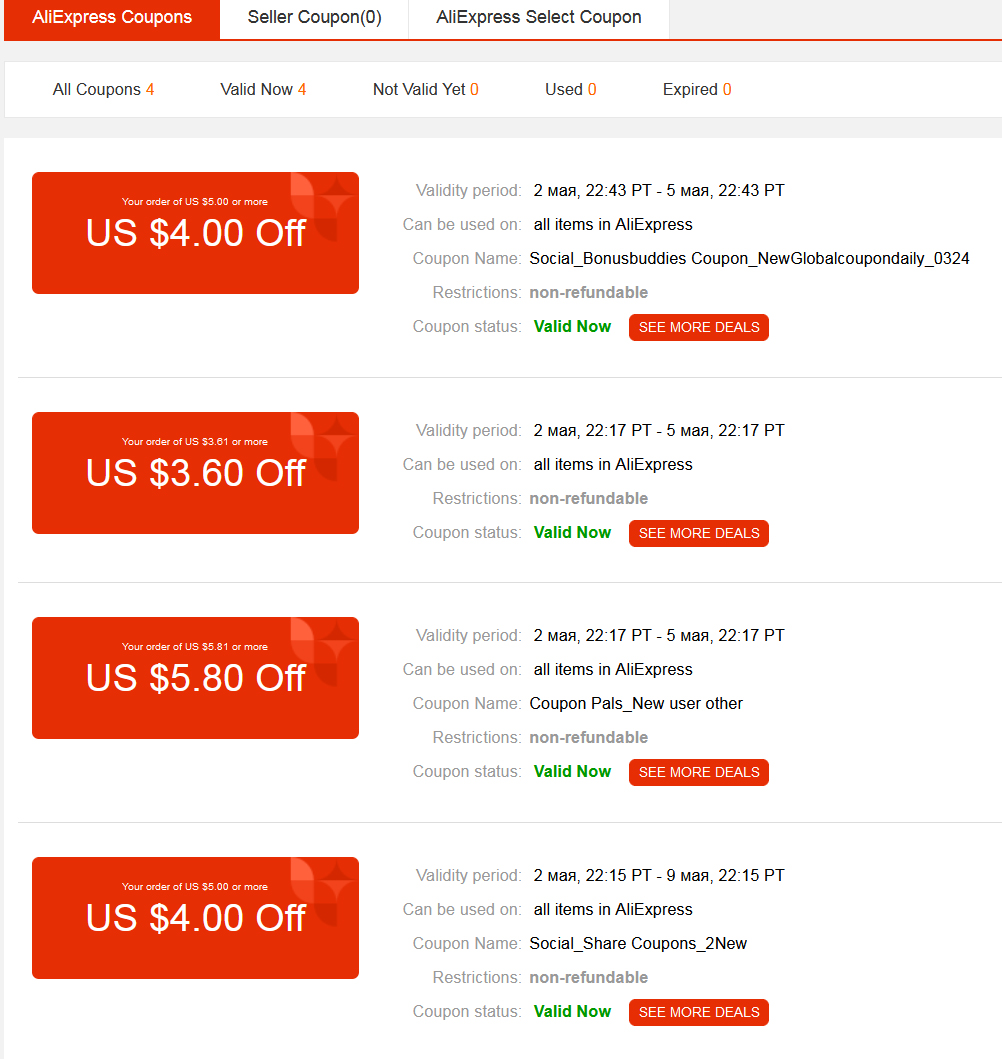The width and height of the screenshot is (1002, 1059).
Task: Select the US $4.00 Off Social_Share coupon card
Action: [195, 918]
